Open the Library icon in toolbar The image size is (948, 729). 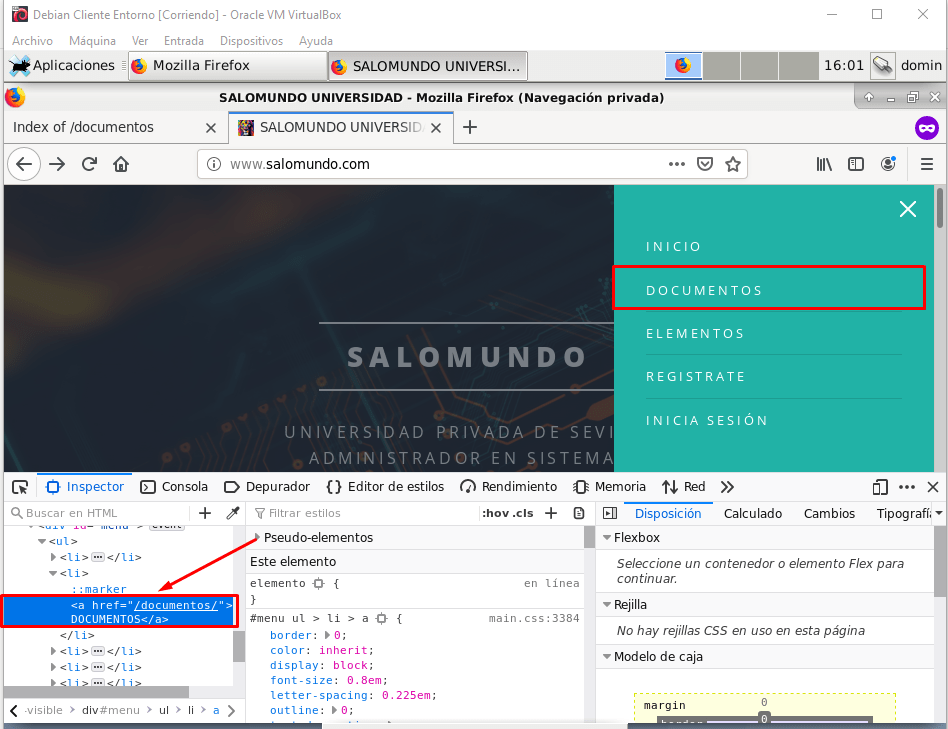coord(823,164)
